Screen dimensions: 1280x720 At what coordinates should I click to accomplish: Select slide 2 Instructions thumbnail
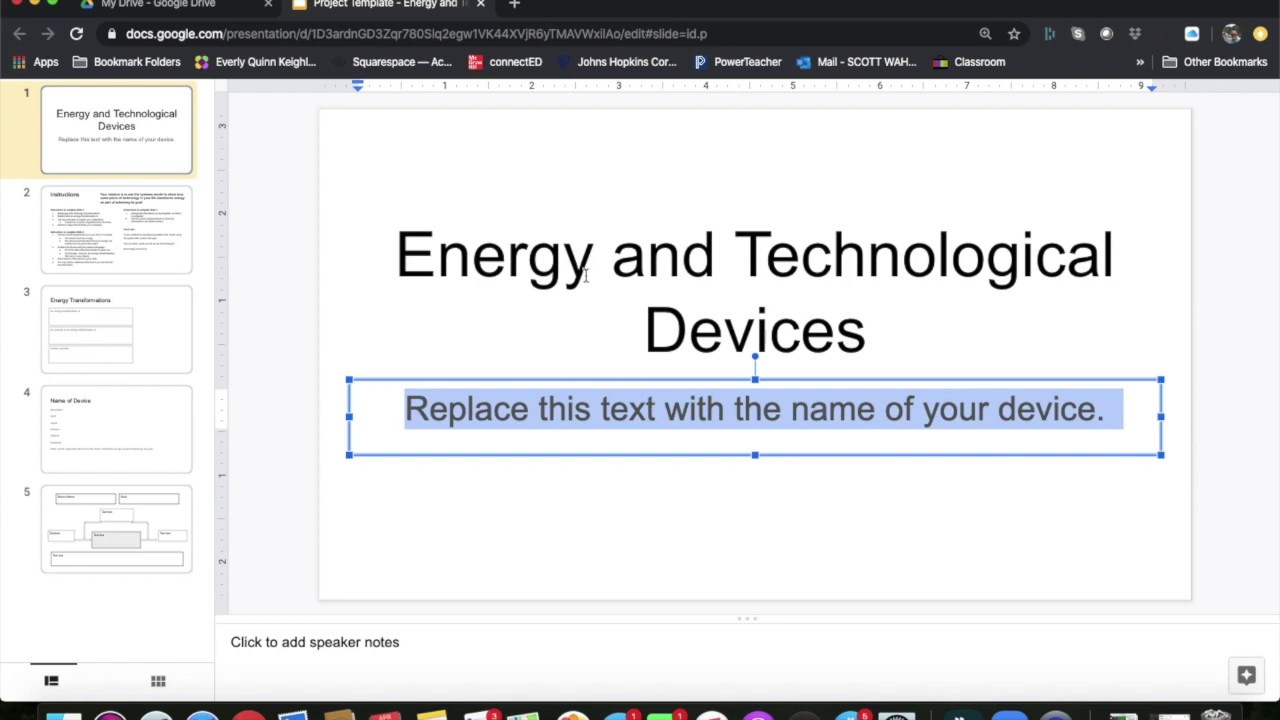coord(116,230)
